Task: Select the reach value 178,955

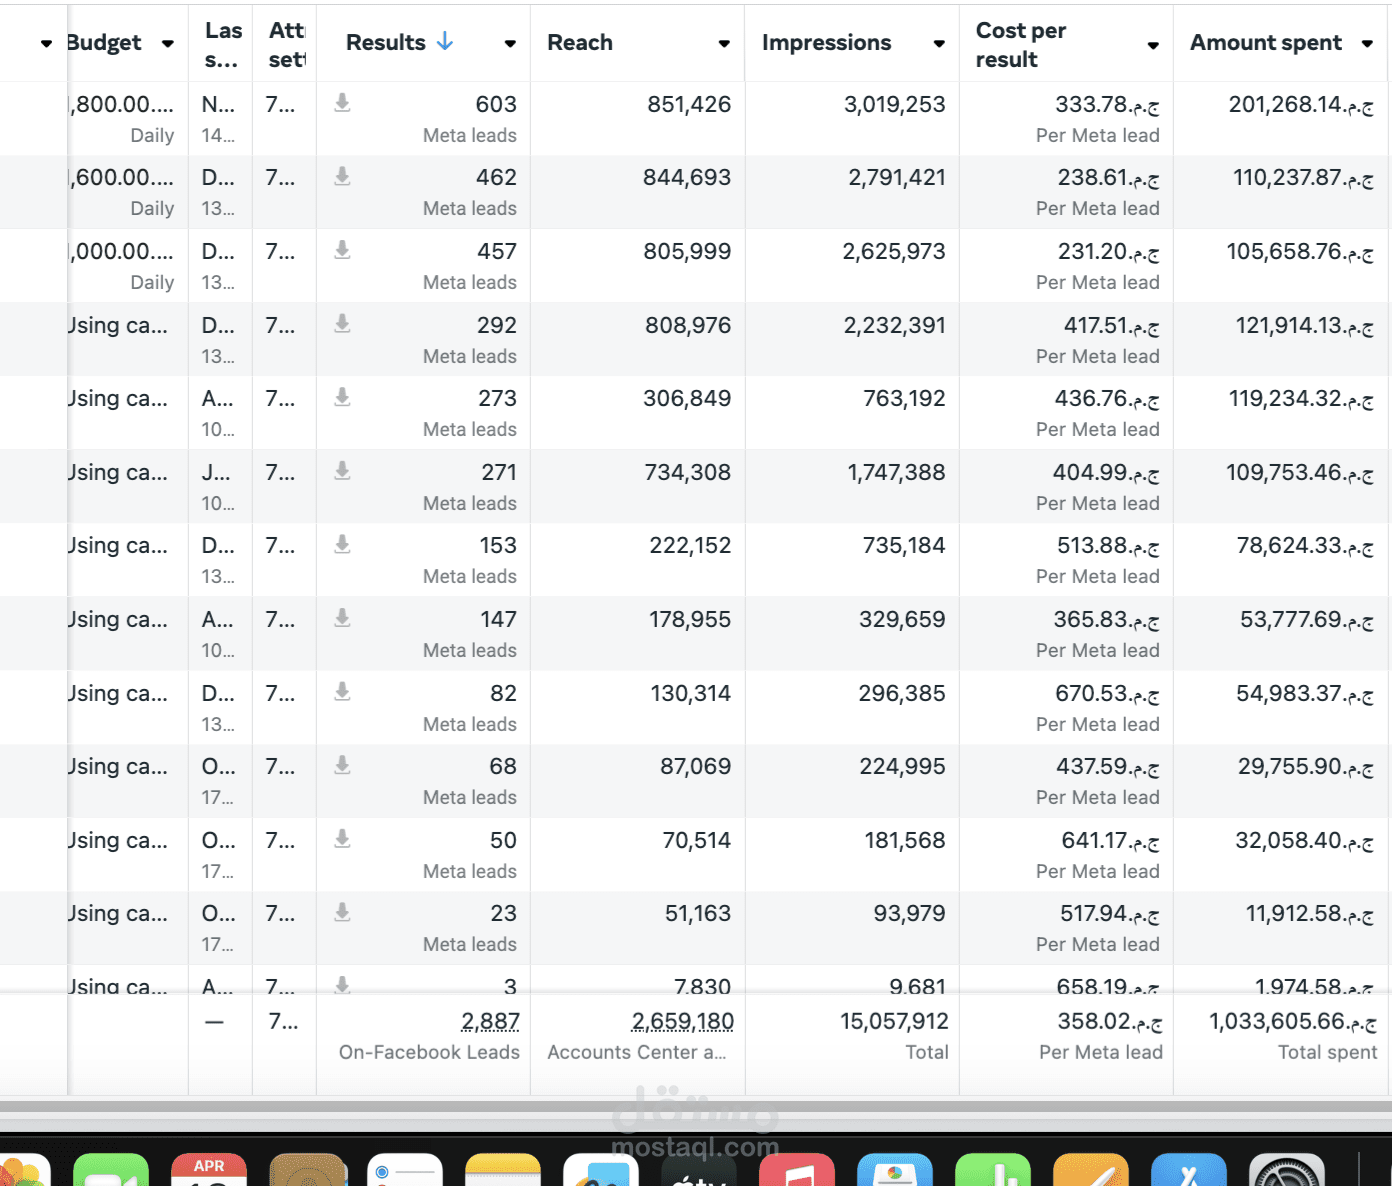Action: coord(690,619)
